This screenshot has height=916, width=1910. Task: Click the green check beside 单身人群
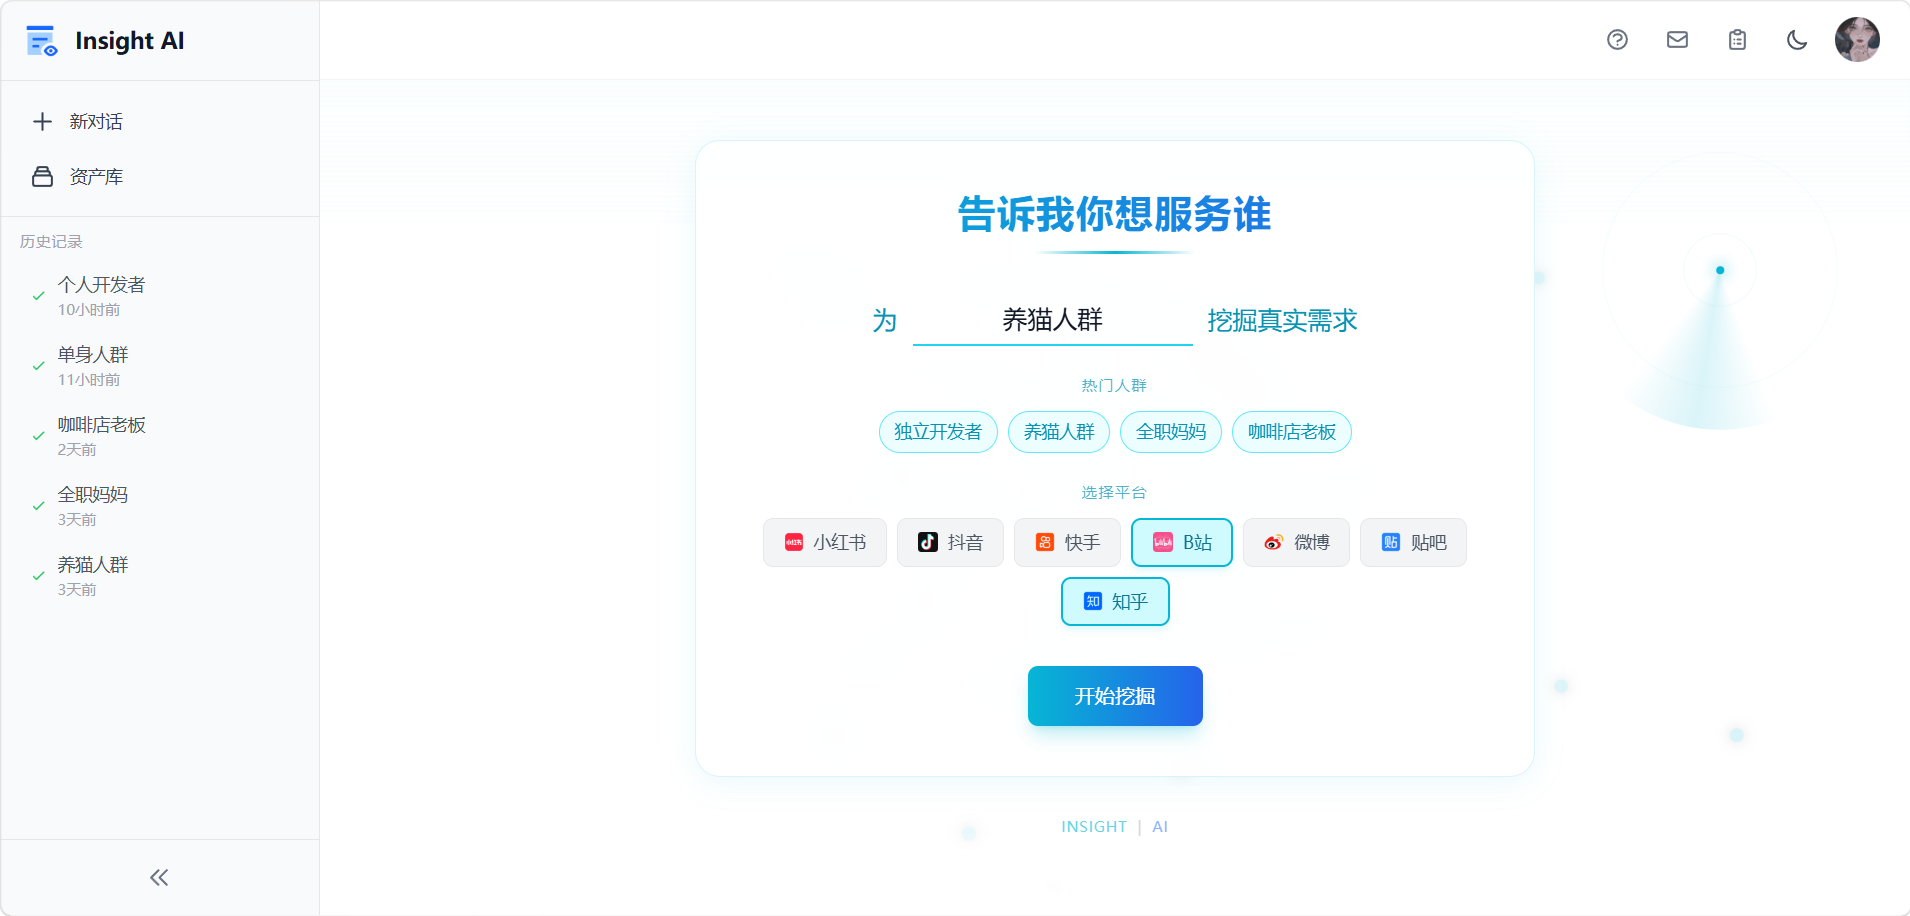click(x=38, y=366)
